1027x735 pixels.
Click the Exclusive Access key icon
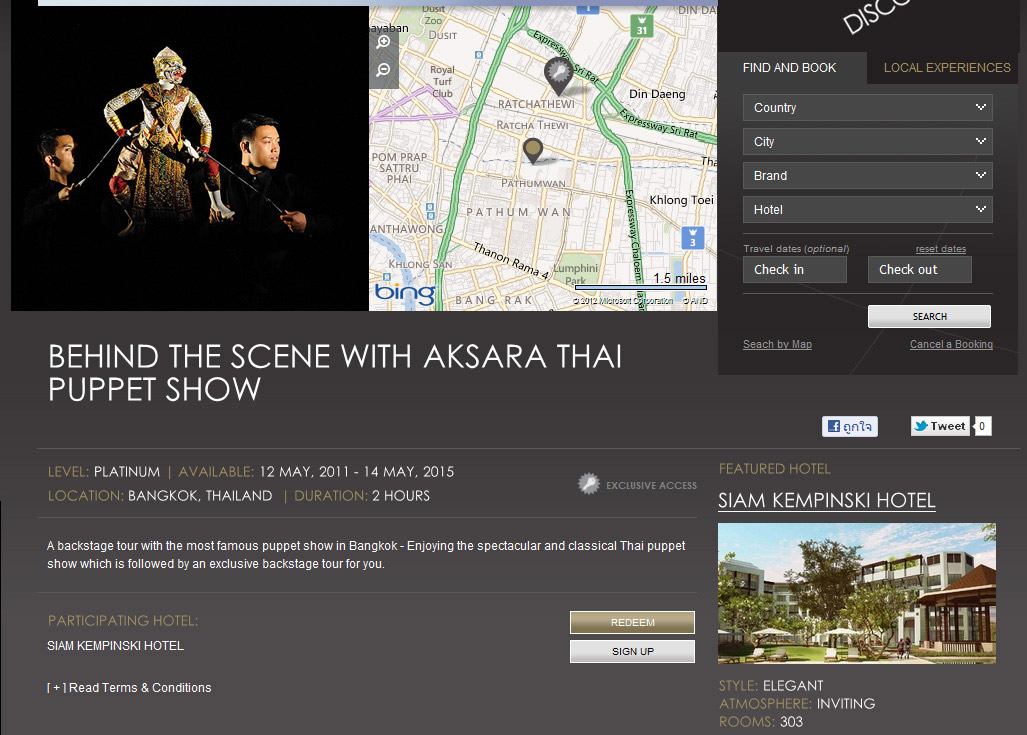[x=588, y=484]
